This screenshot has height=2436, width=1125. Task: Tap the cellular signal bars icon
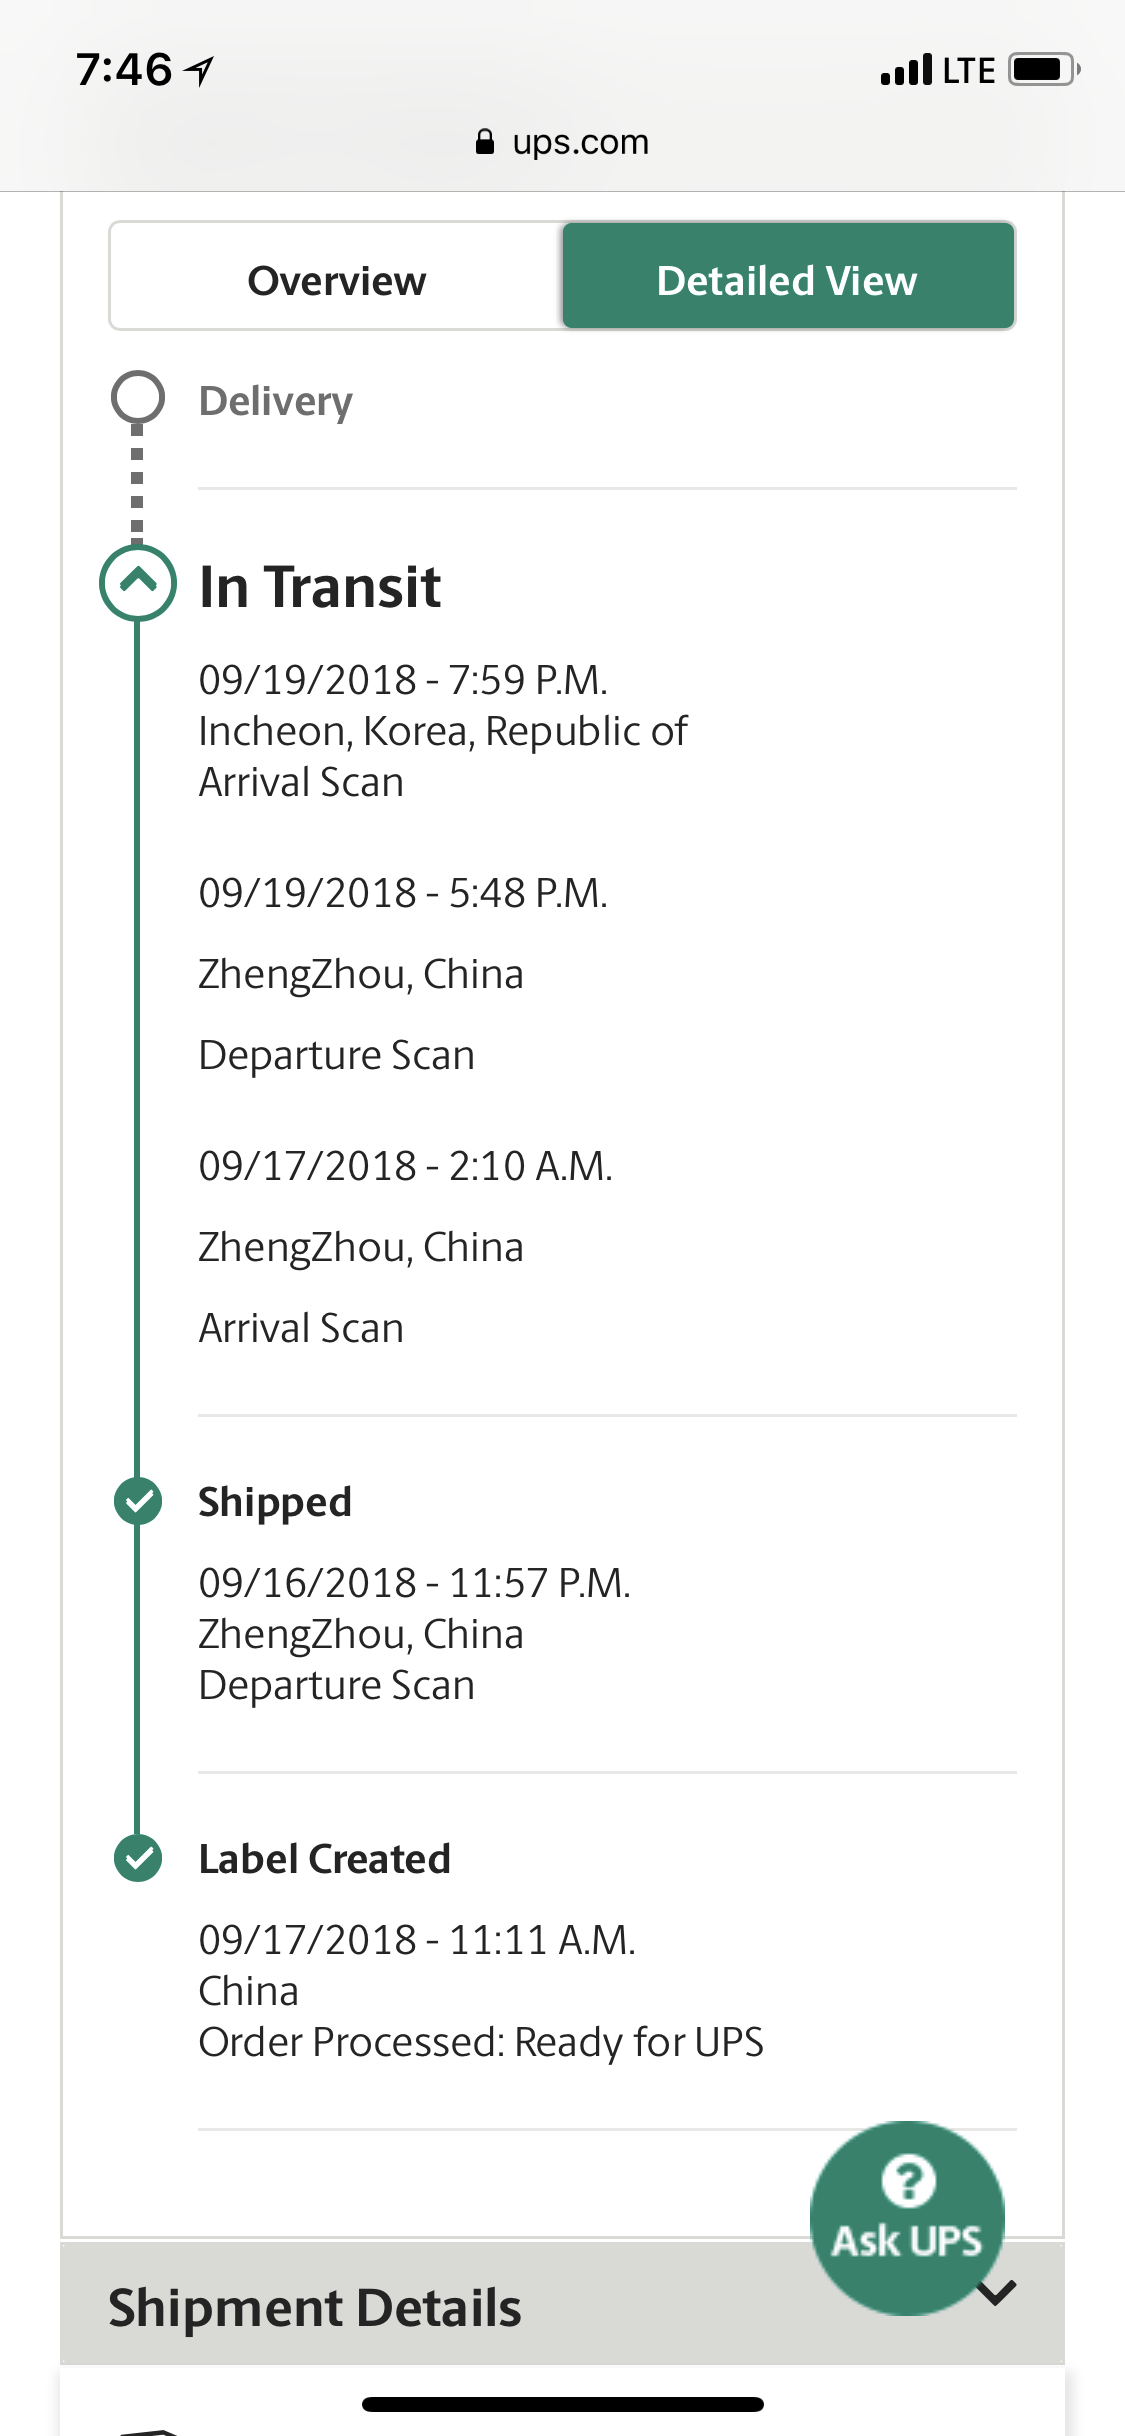point(906,70)
